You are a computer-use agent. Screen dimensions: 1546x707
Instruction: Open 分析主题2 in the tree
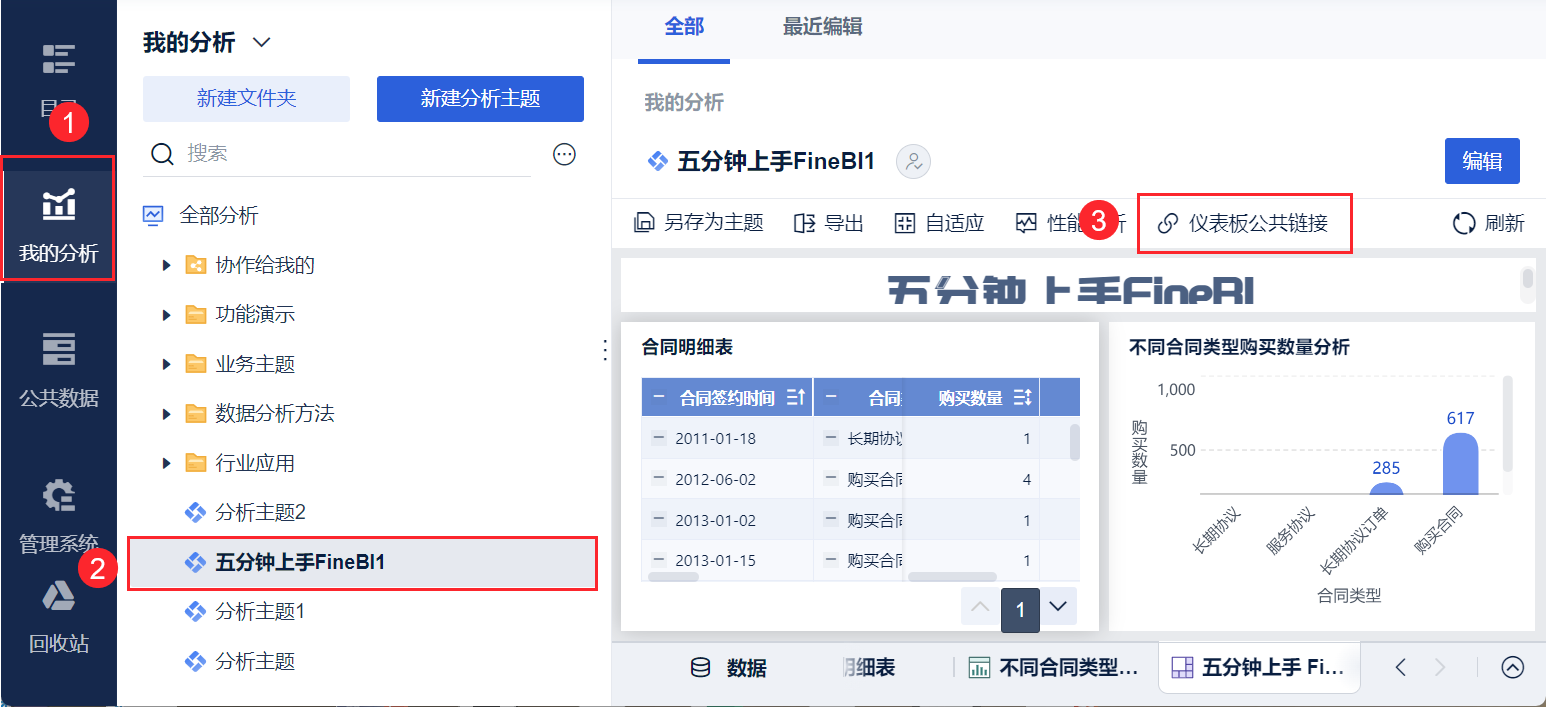tap(260, 513)
